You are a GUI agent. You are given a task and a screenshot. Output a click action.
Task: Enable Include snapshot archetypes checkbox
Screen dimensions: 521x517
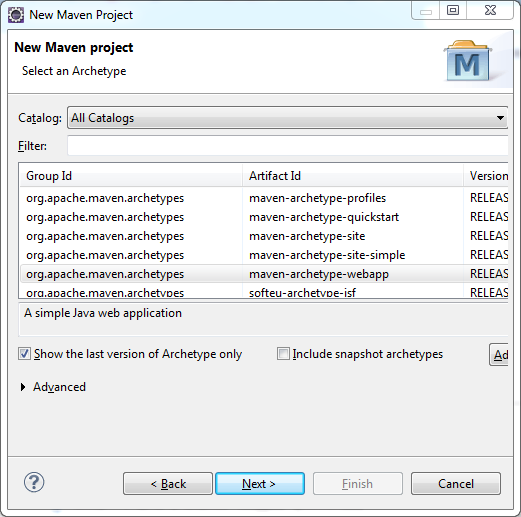[x=283, y=354]
